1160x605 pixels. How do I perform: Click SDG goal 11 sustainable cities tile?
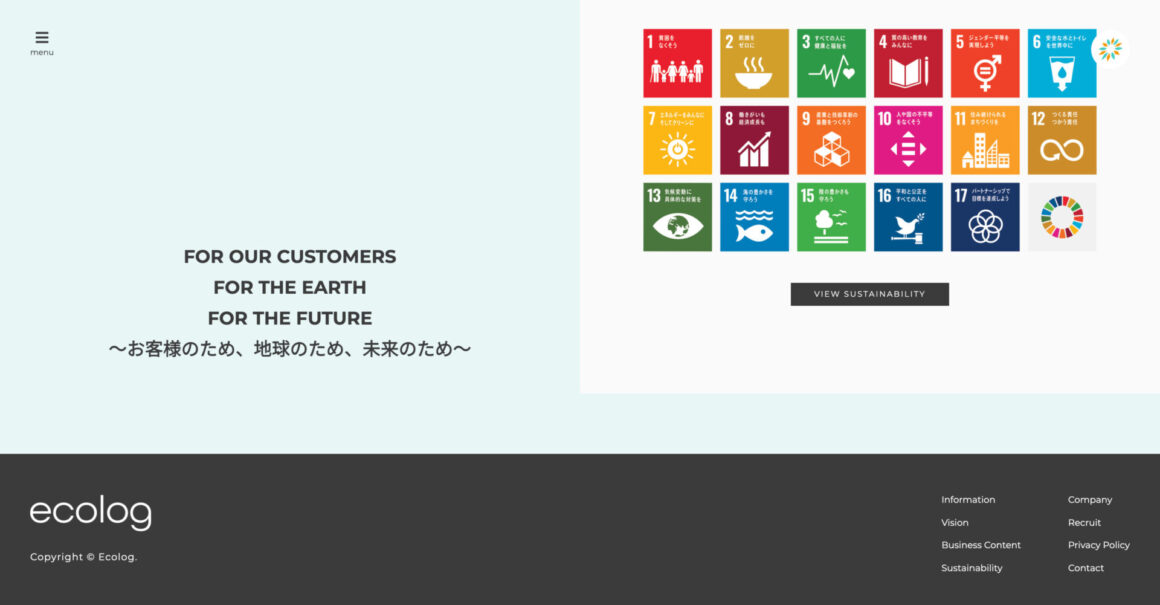[x=985, y=140]
